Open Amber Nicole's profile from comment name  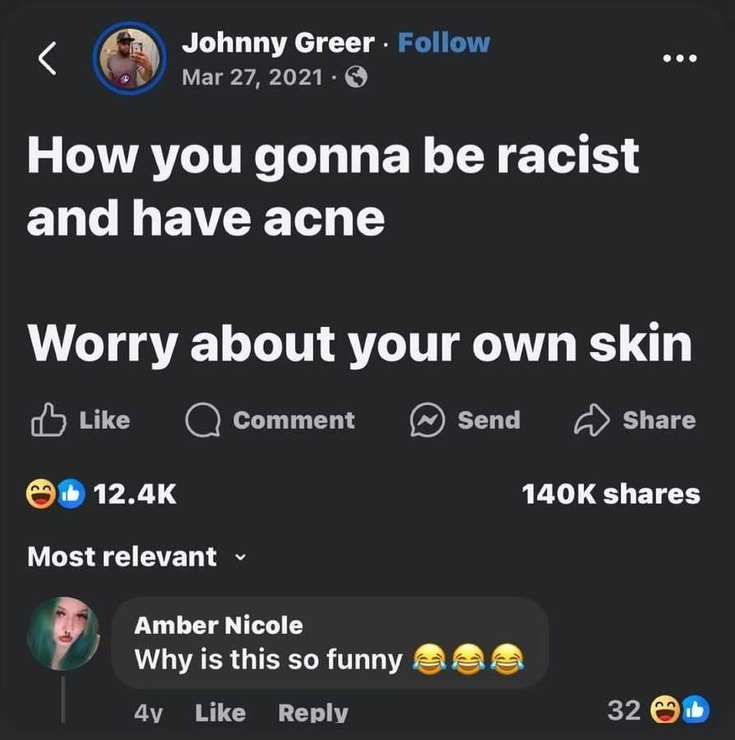point(219,626)
